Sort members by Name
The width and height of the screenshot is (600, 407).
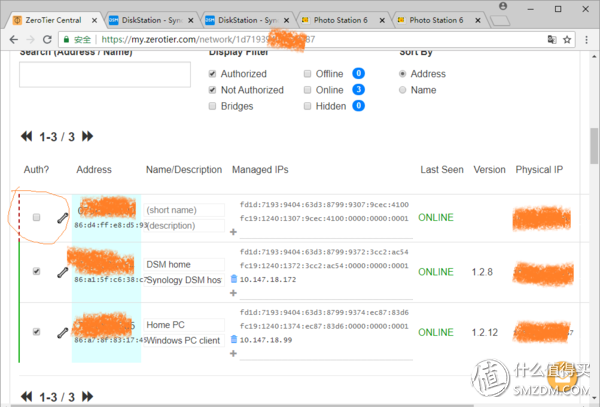tap(403, 90)
